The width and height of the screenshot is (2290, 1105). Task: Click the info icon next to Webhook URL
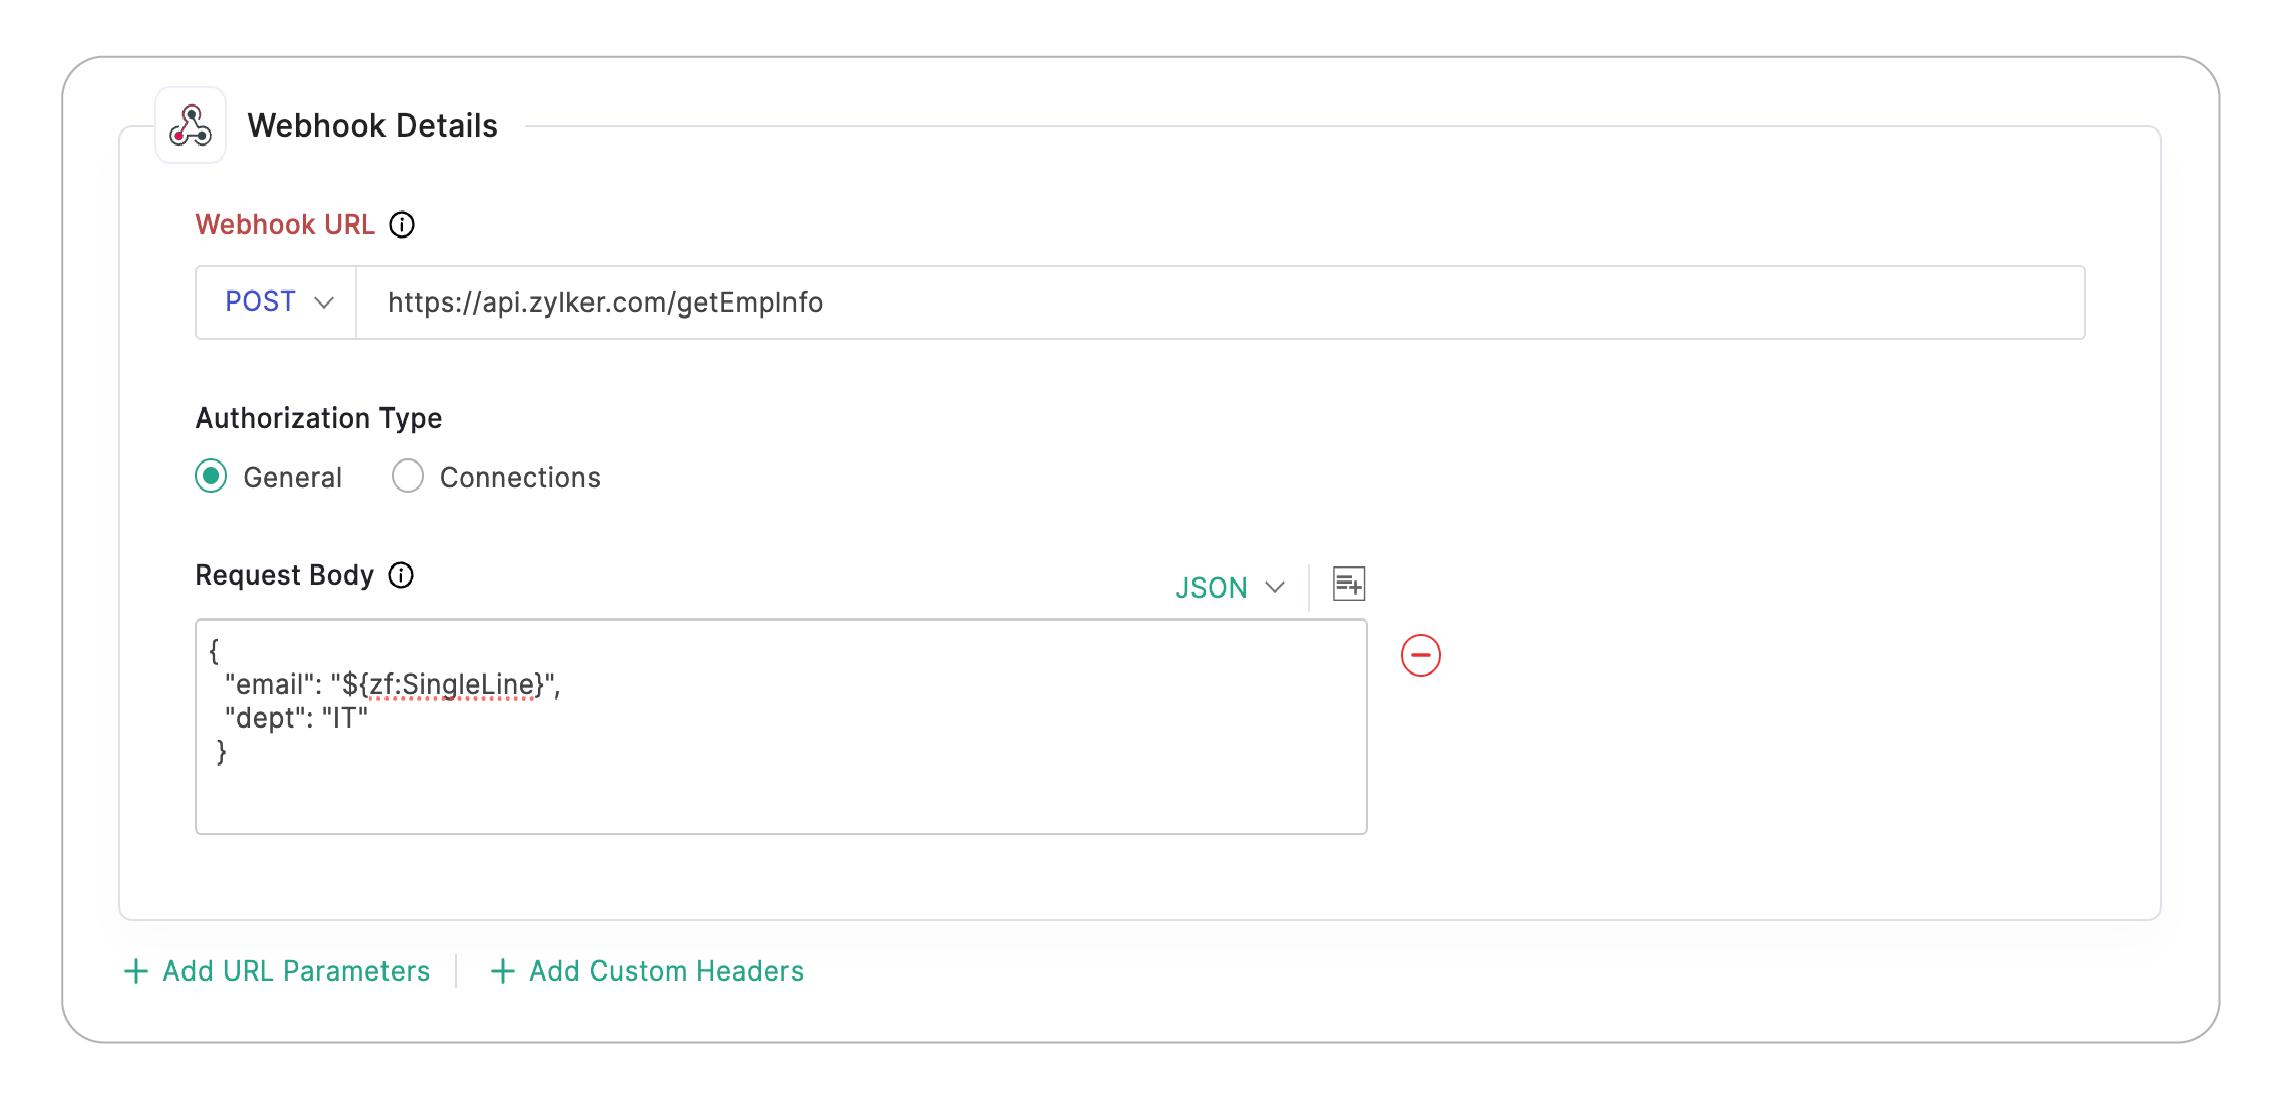point(402,225)
